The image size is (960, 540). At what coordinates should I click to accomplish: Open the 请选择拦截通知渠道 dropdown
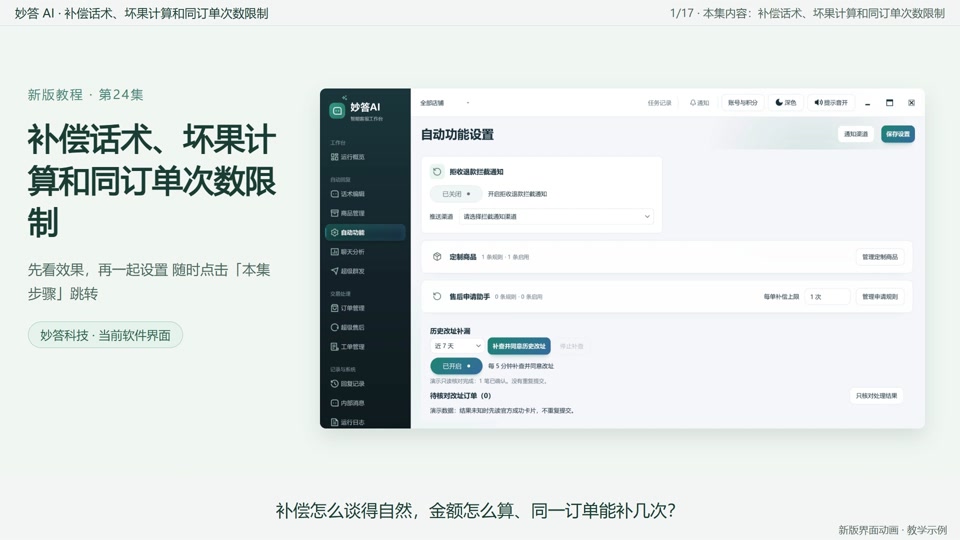[556, 217]
